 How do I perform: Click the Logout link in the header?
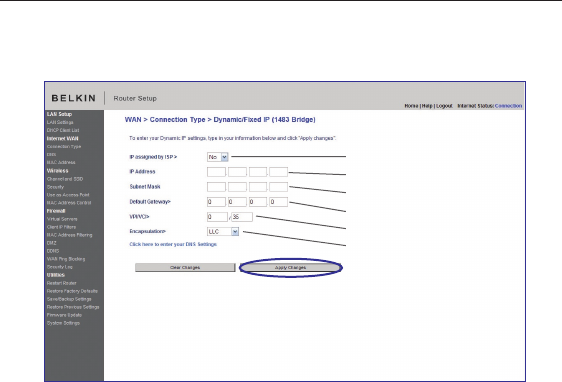pyautogui.click(x=444, y=106)
